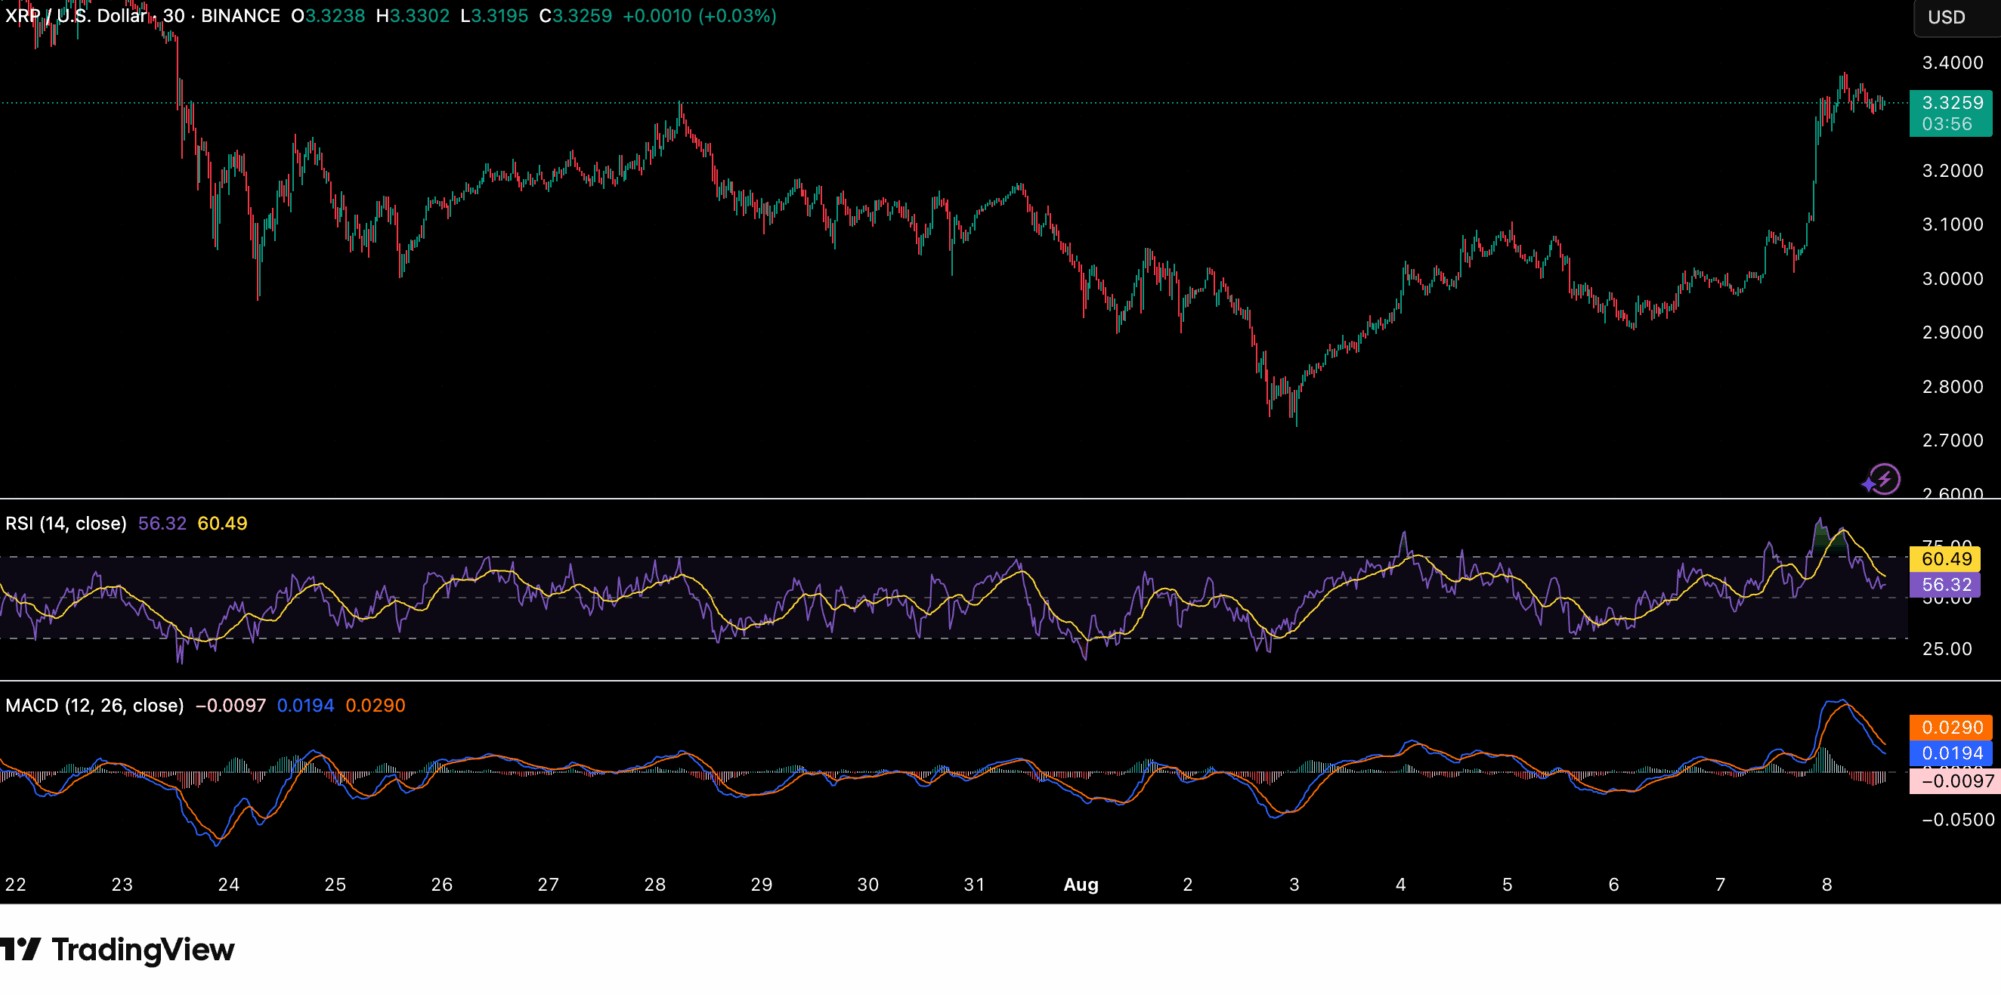2001x995 pixels.
Task: Click the purple lightning bolt icon
Action: [x=1882, y=480]
